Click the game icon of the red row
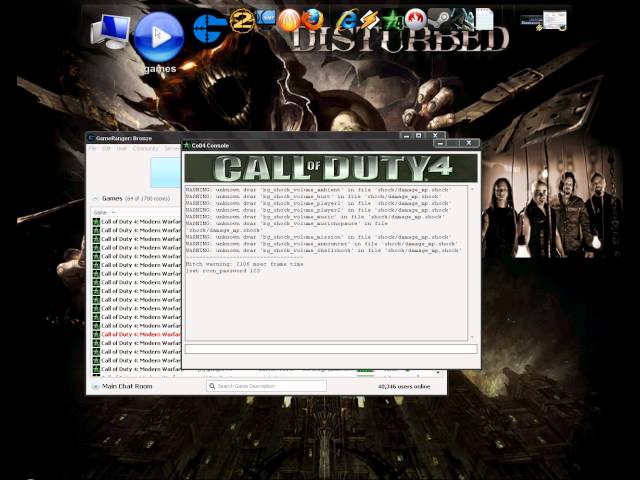This screenshot has height=480, width=640. coord(96,334)
